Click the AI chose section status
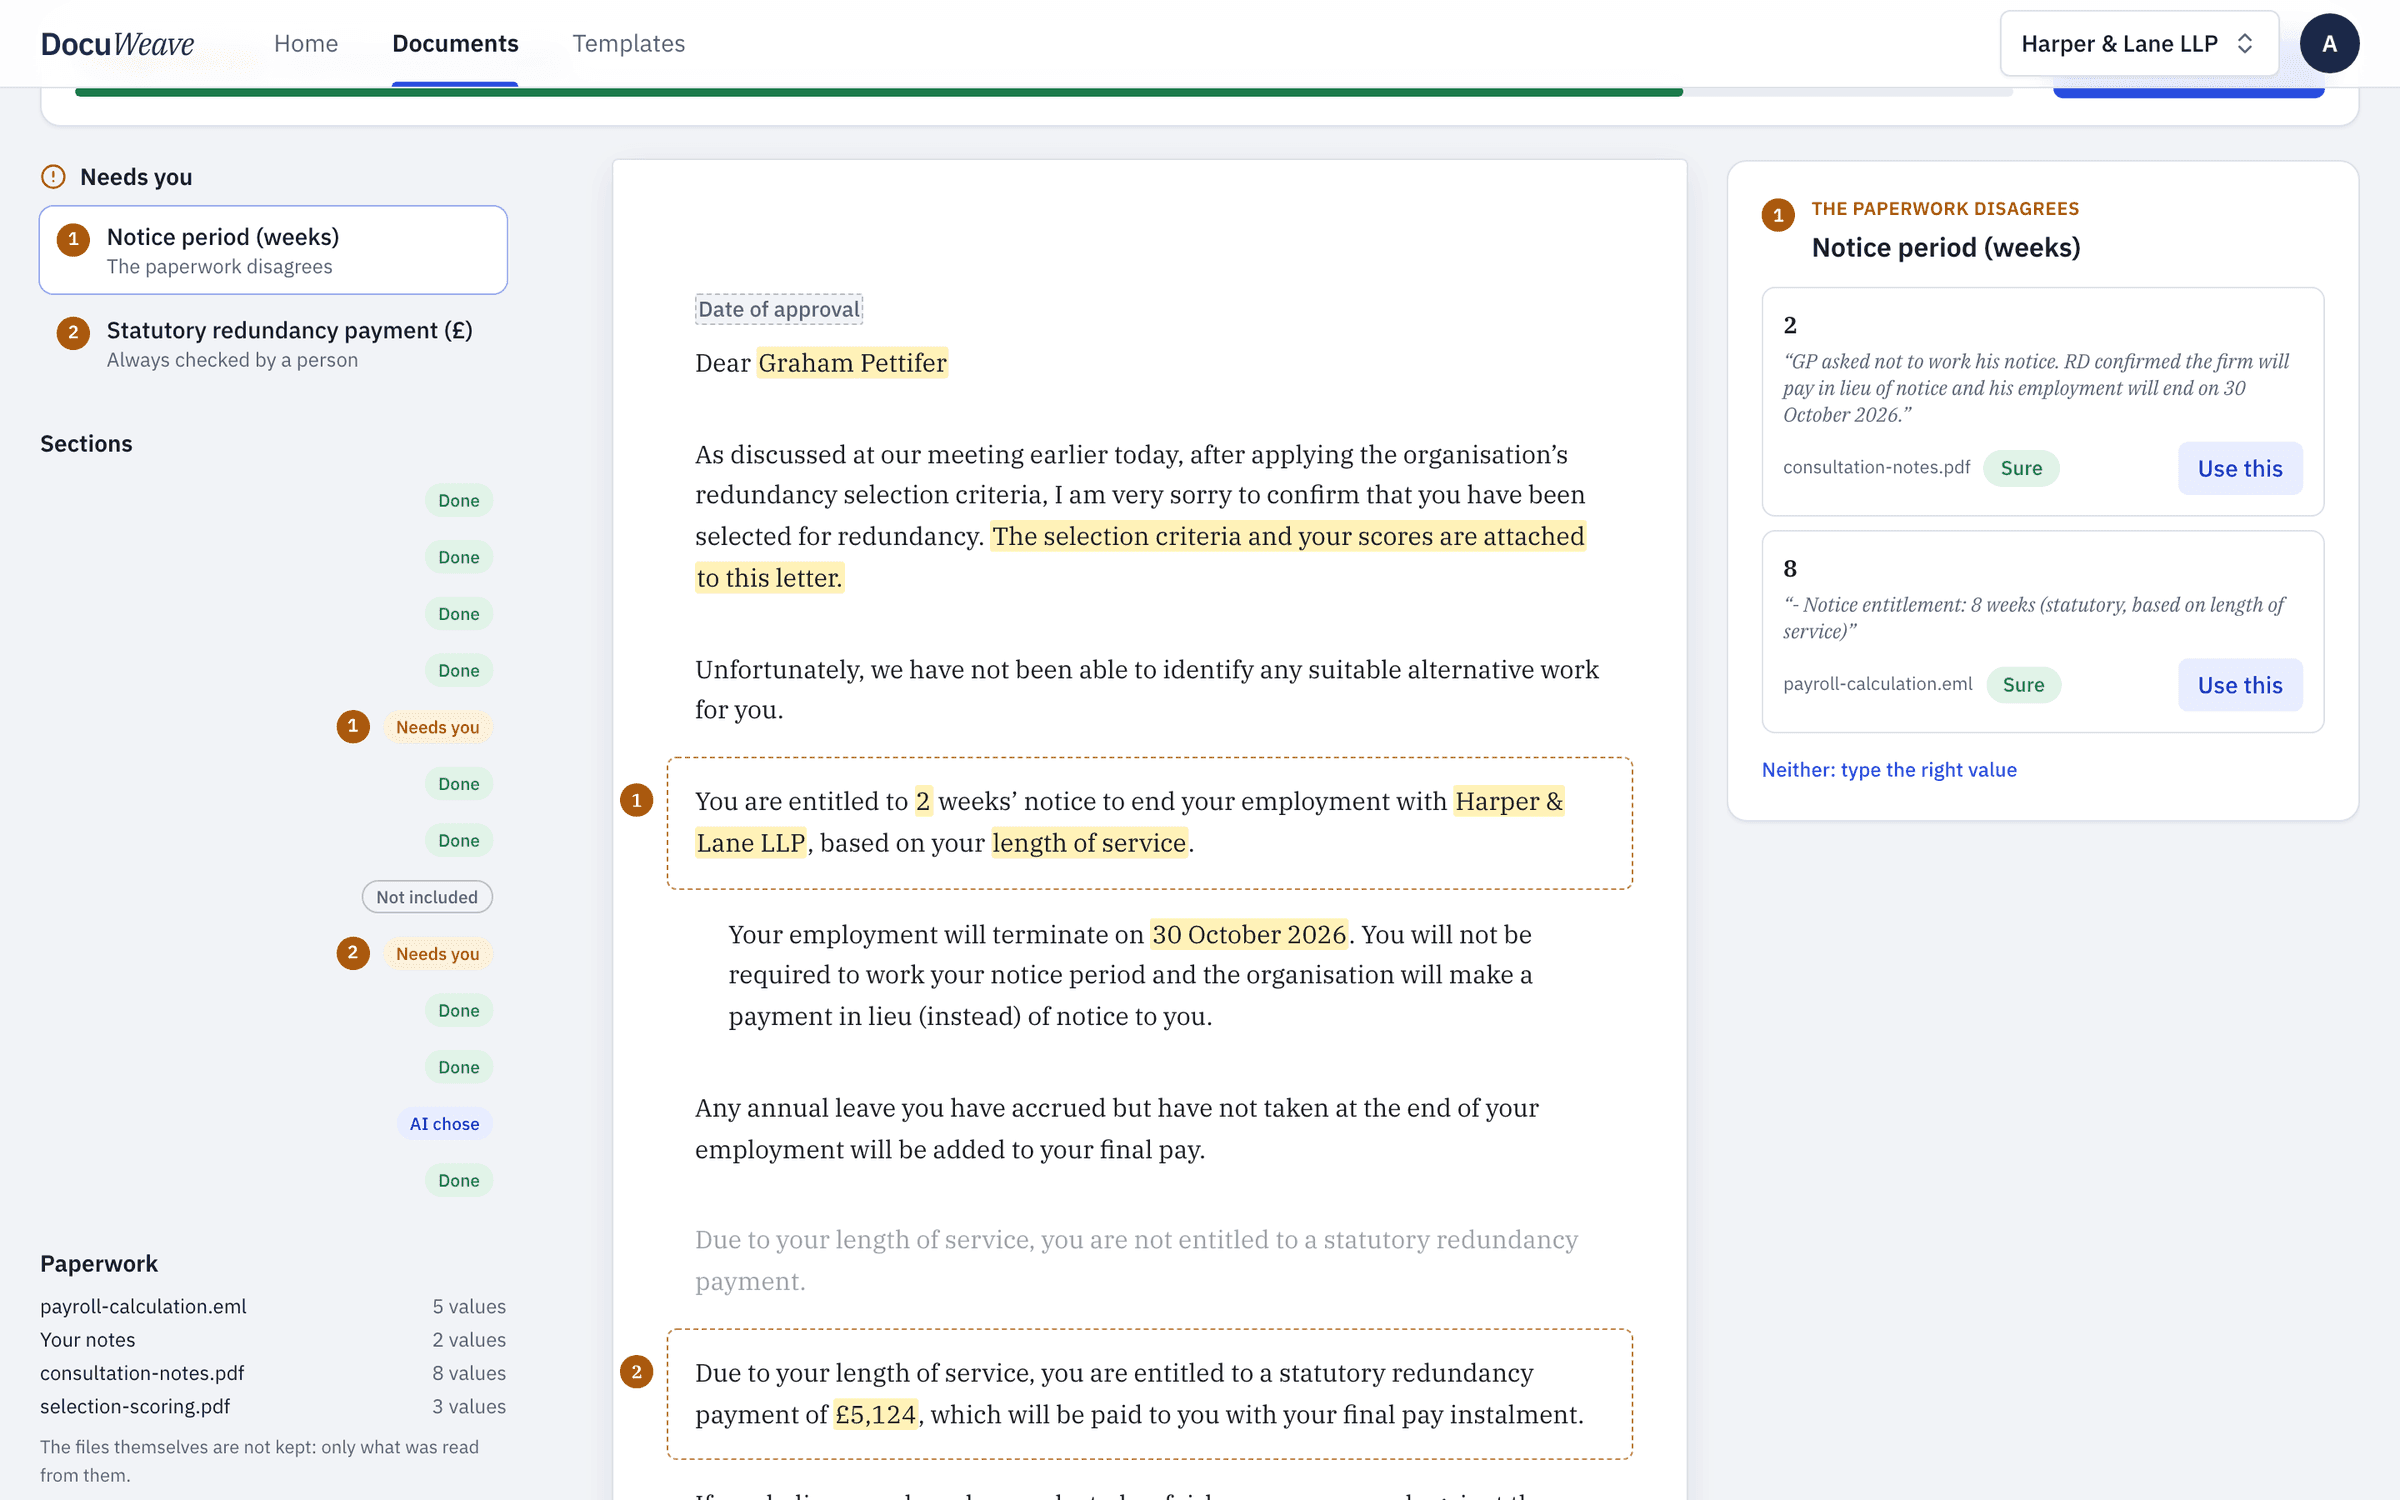This screenshot has width=2400, height=1500. click(x=444, y=1123)
